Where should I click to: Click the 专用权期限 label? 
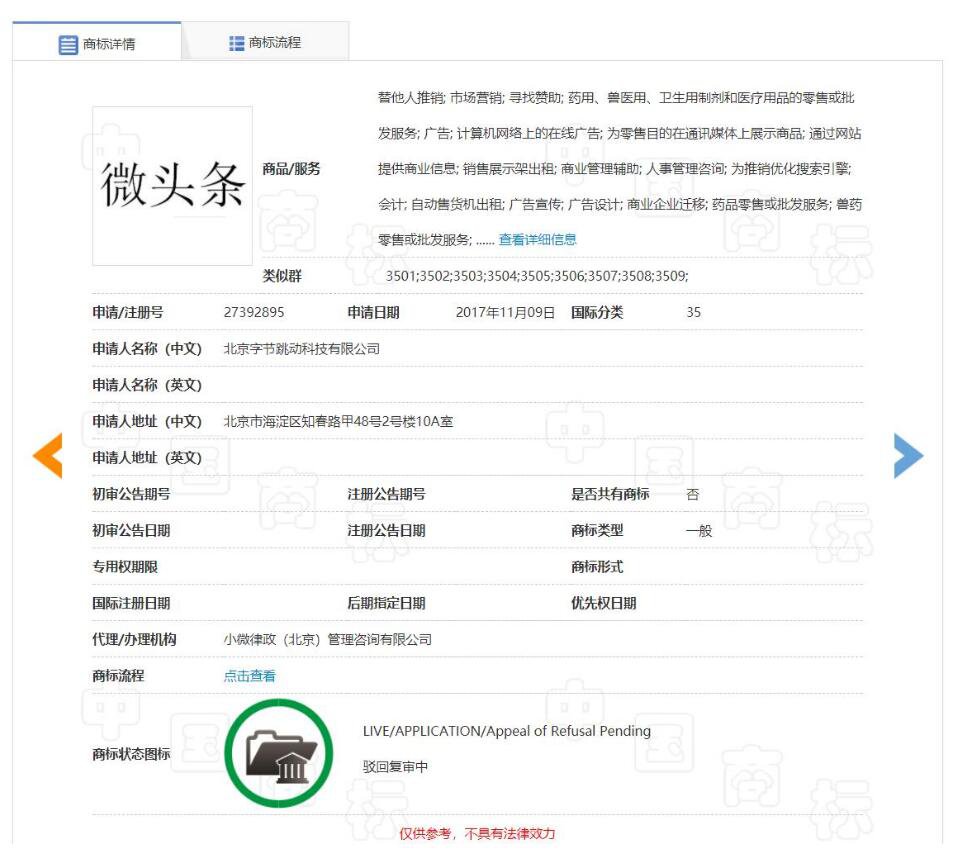pyautogui.click(x=125, y=567)
